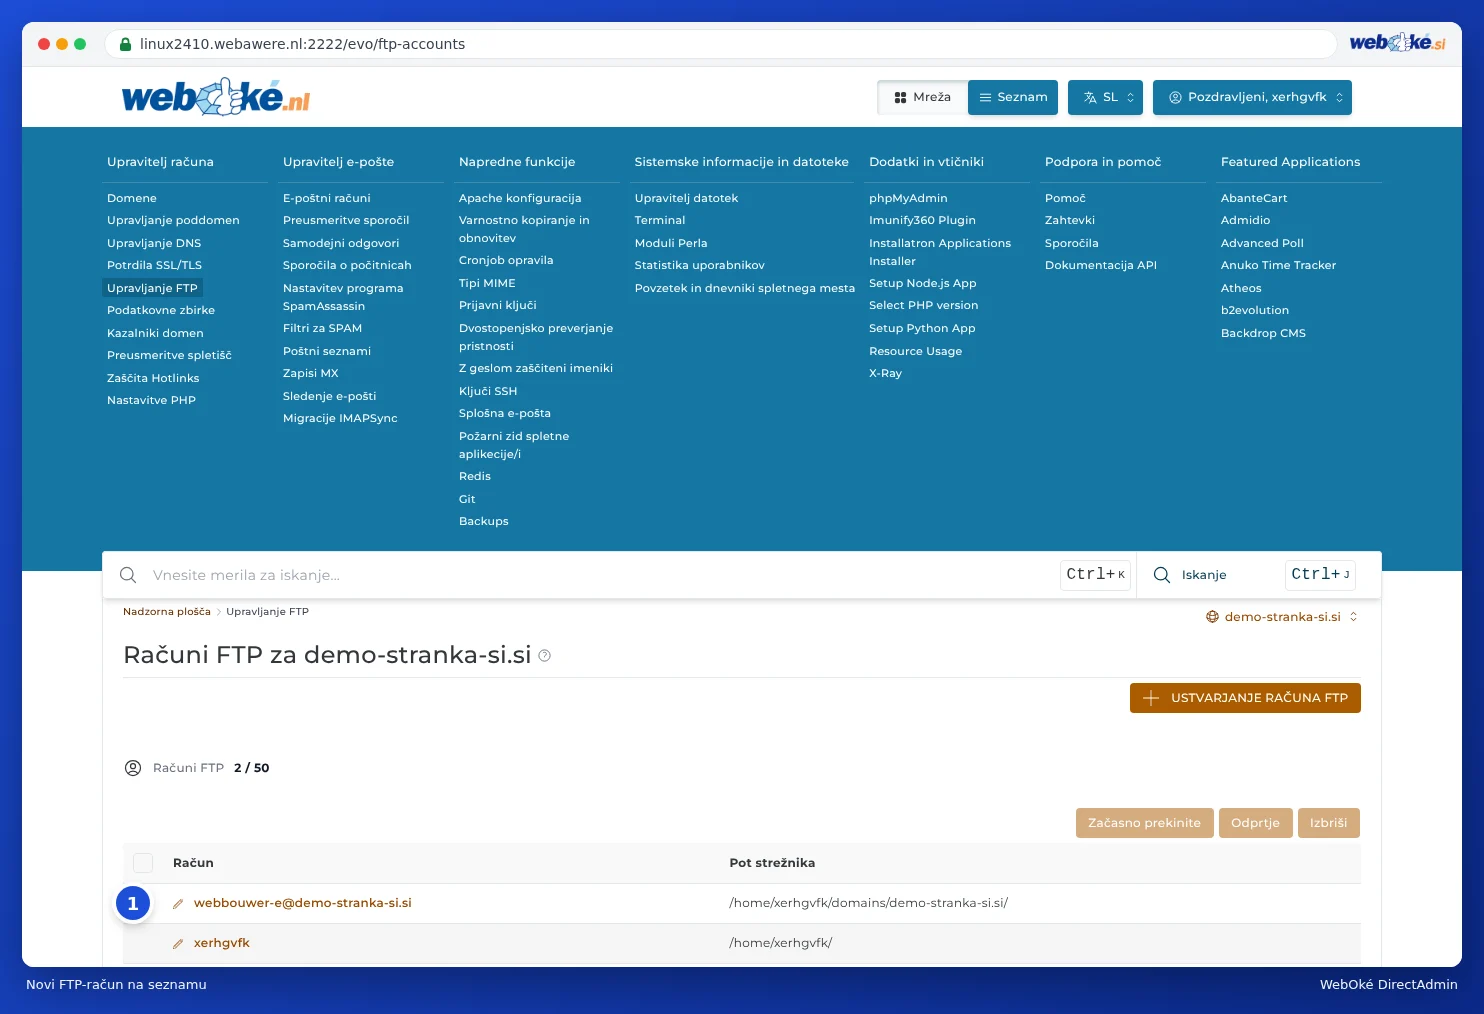This screenshot has height=1014, width=1484.
Task: Click the search criteria input field
Action: [x=600, y=575]
